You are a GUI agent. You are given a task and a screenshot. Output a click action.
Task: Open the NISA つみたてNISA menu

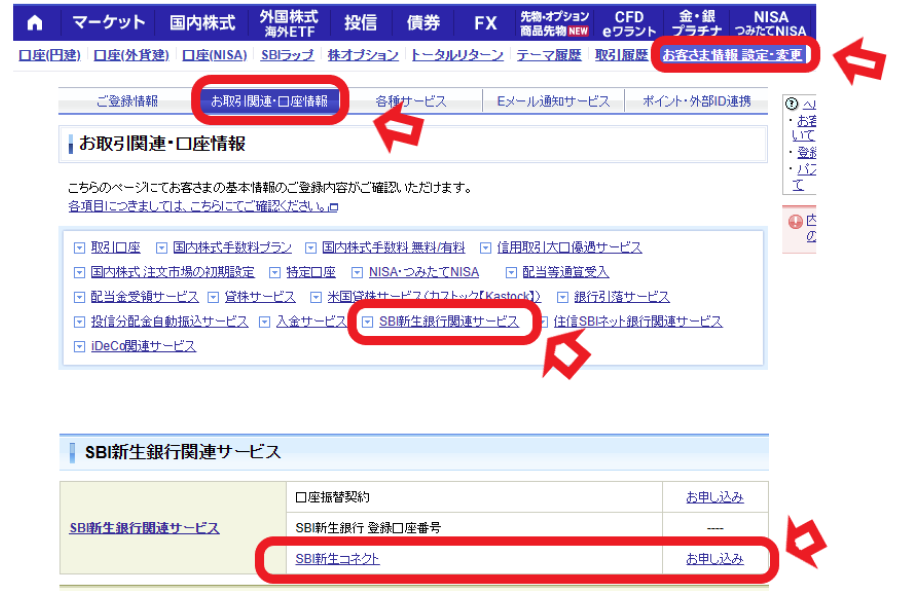(x=770, y=23)
